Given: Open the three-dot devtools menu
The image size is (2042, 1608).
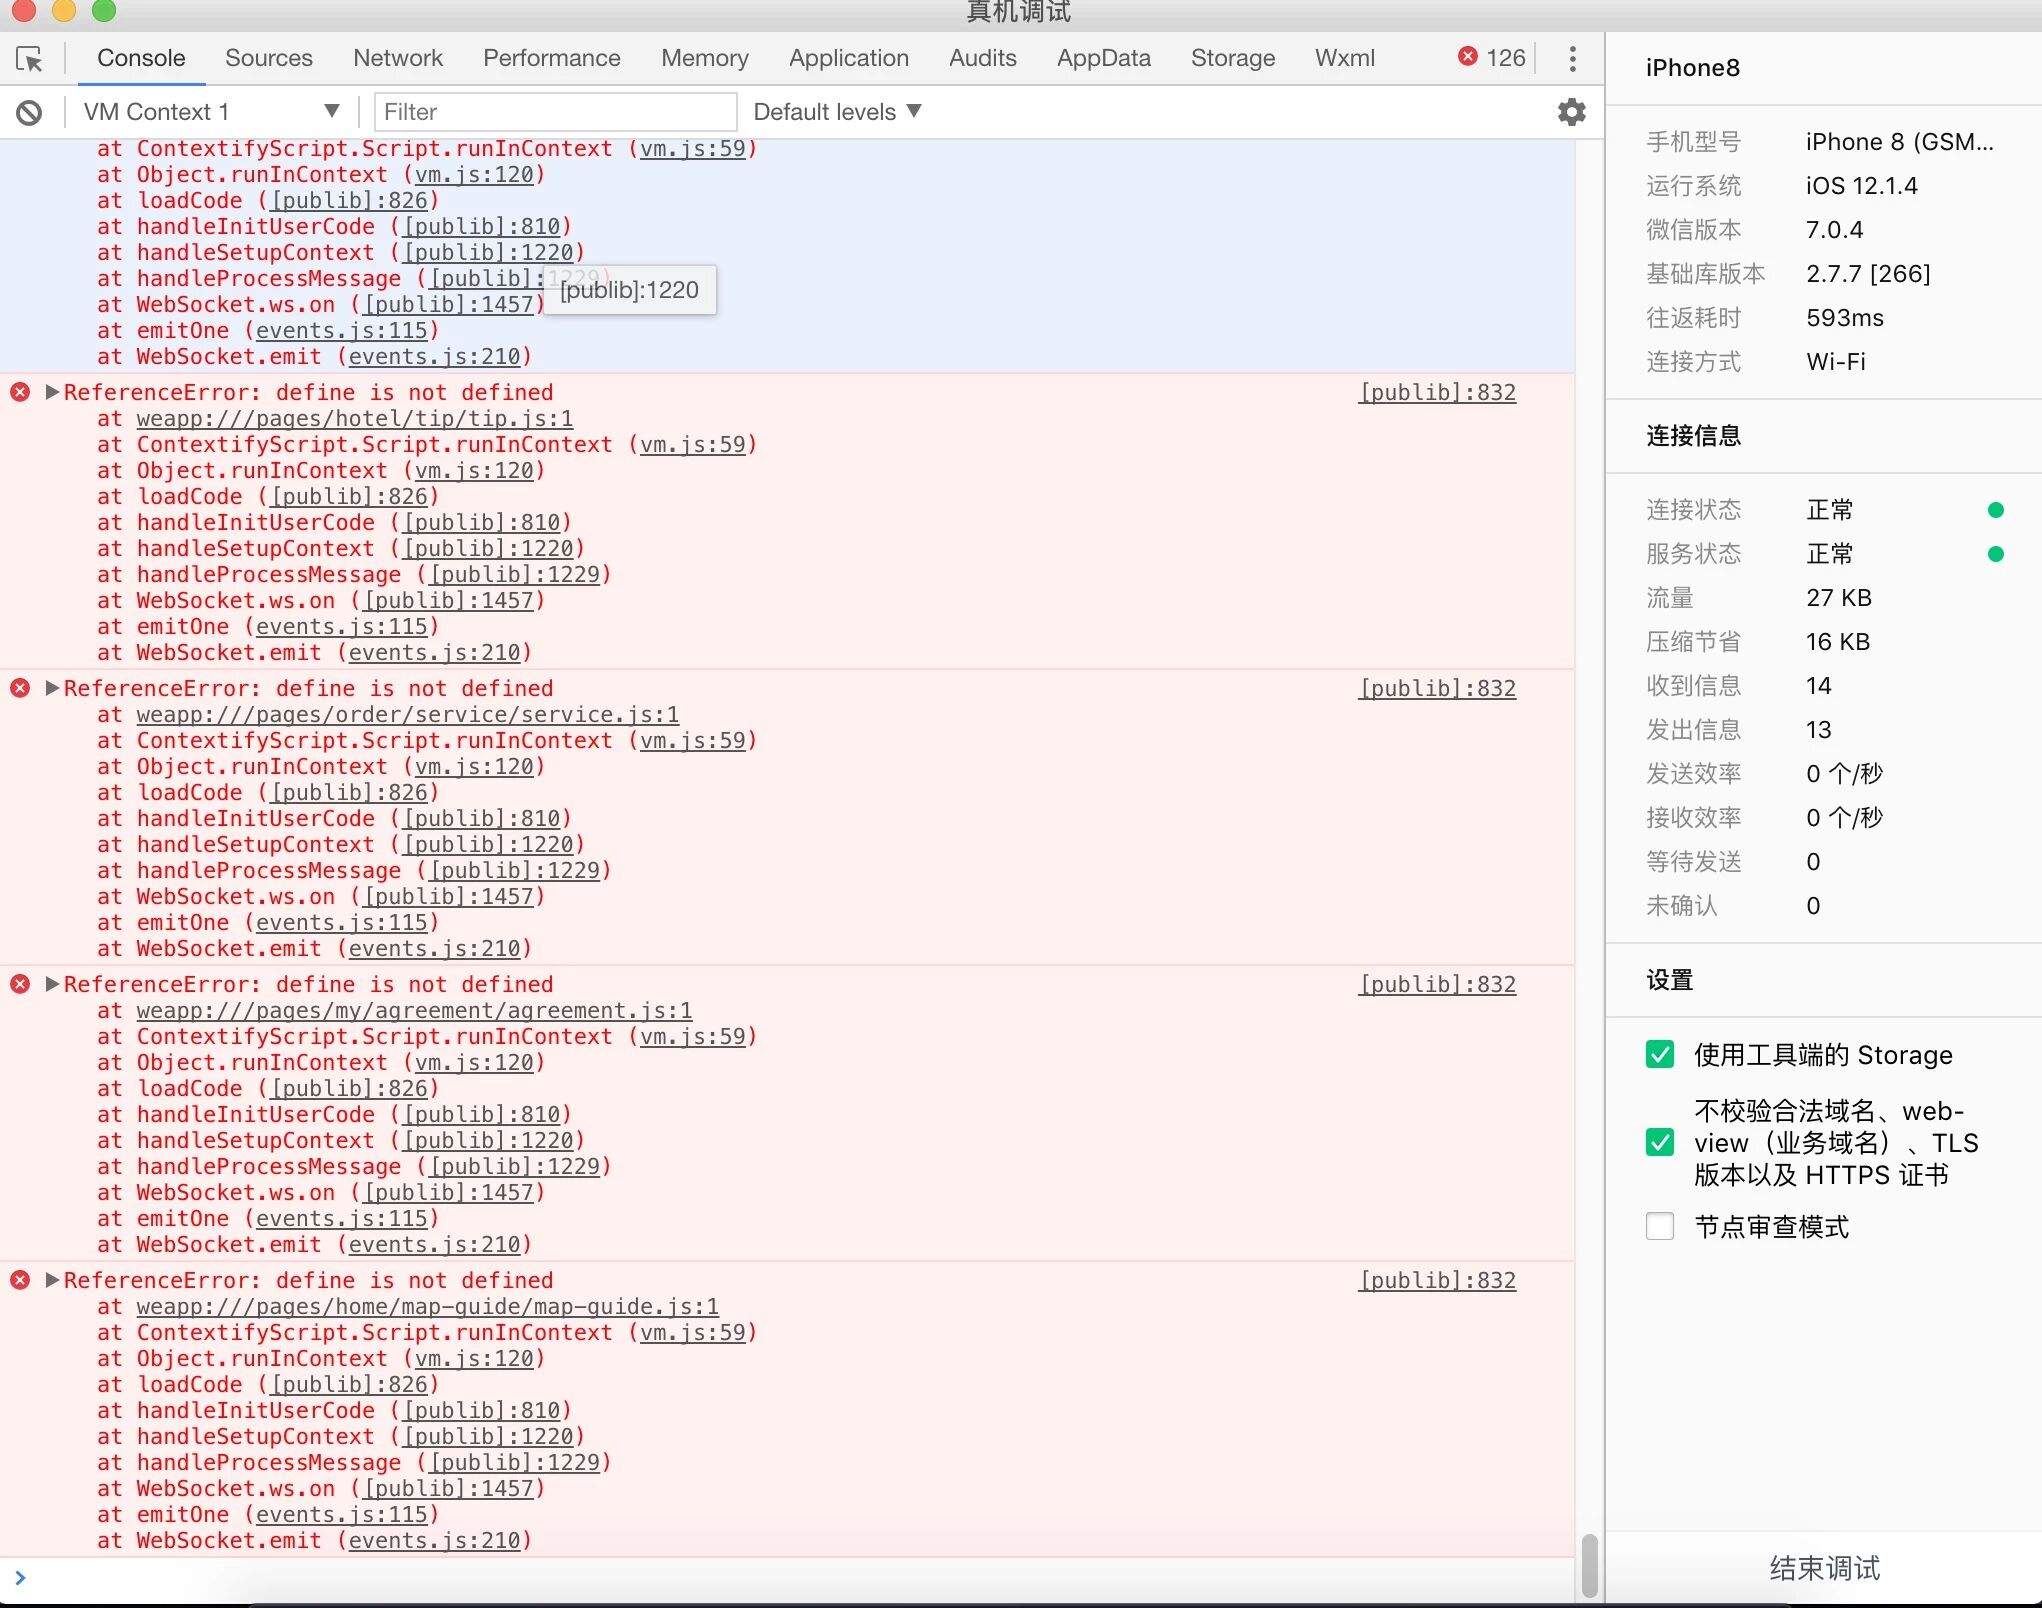Looking at the screenshot, I should click(1572, 59).
